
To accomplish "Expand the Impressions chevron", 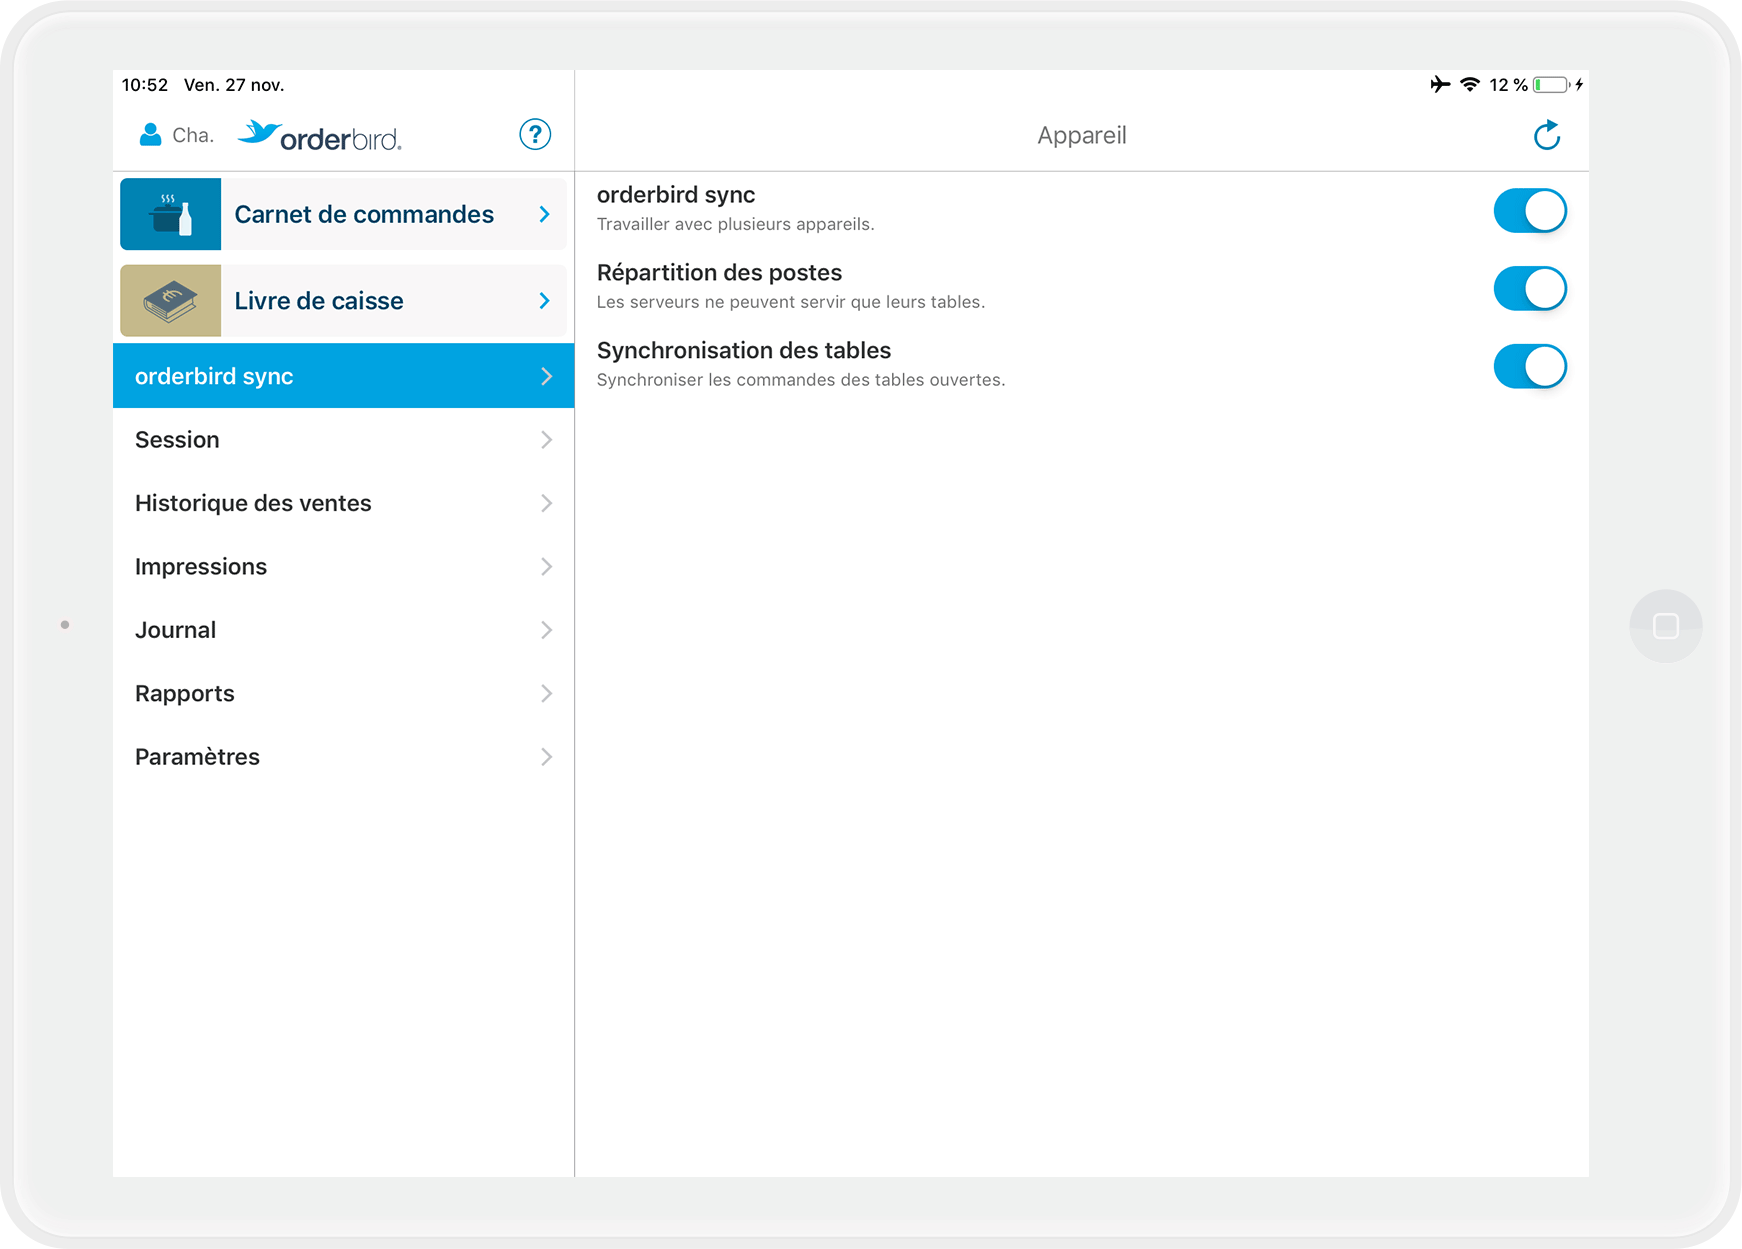I will point(547,567).
